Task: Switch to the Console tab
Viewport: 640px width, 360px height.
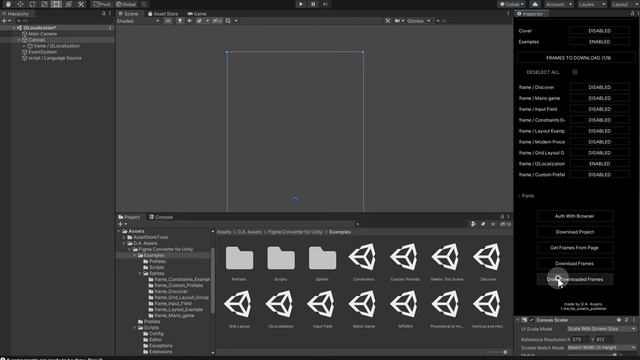Action: (x=161, y=217)
